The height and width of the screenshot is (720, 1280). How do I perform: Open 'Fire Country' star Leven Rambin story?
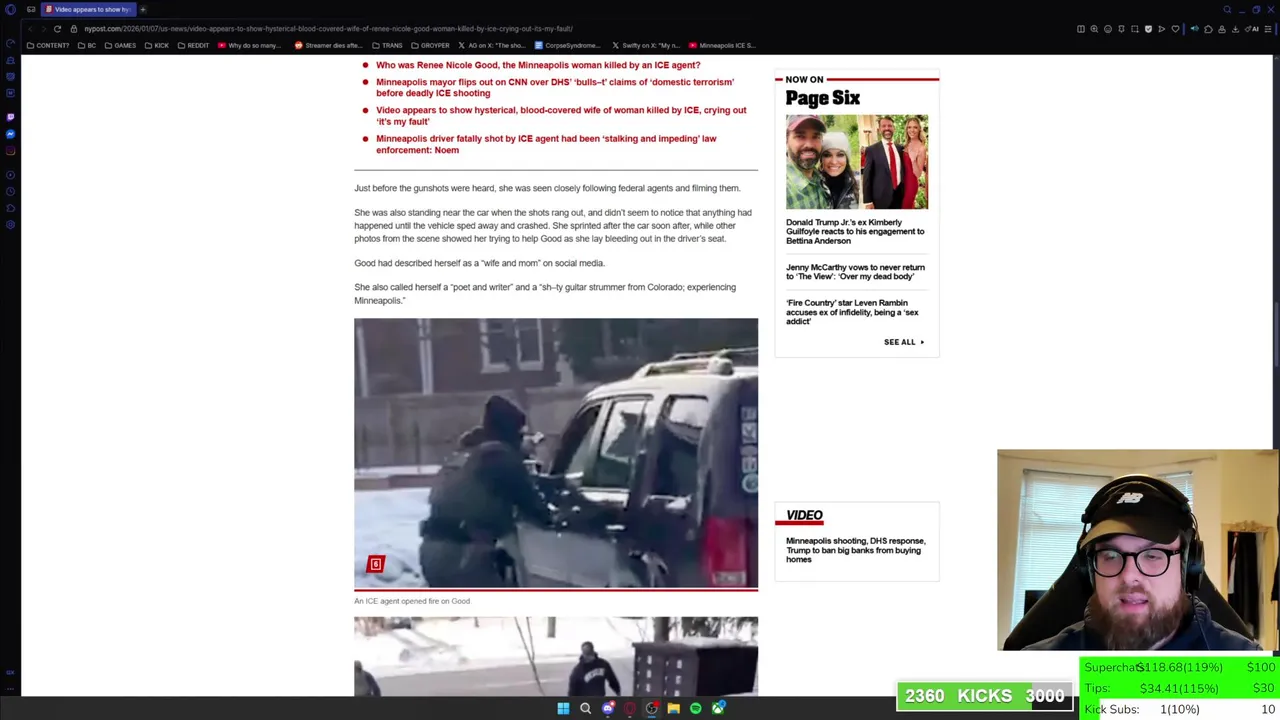click(852, 312)
